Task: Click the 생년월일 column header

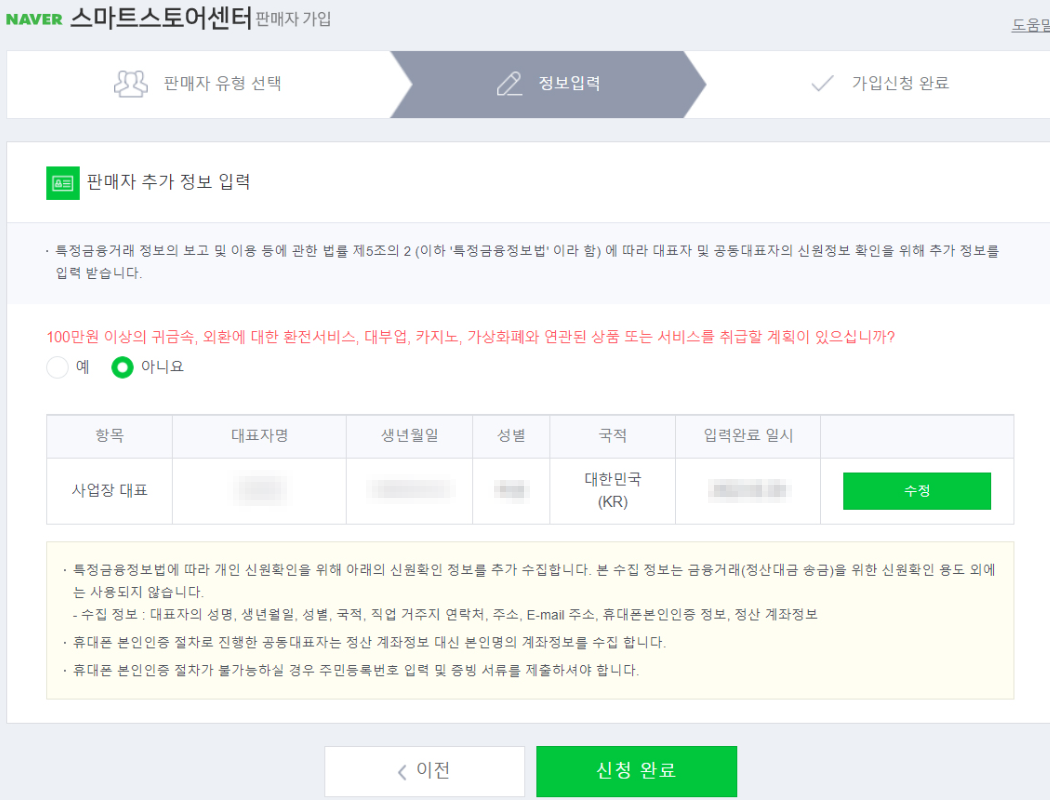Action: coord(409,436)
